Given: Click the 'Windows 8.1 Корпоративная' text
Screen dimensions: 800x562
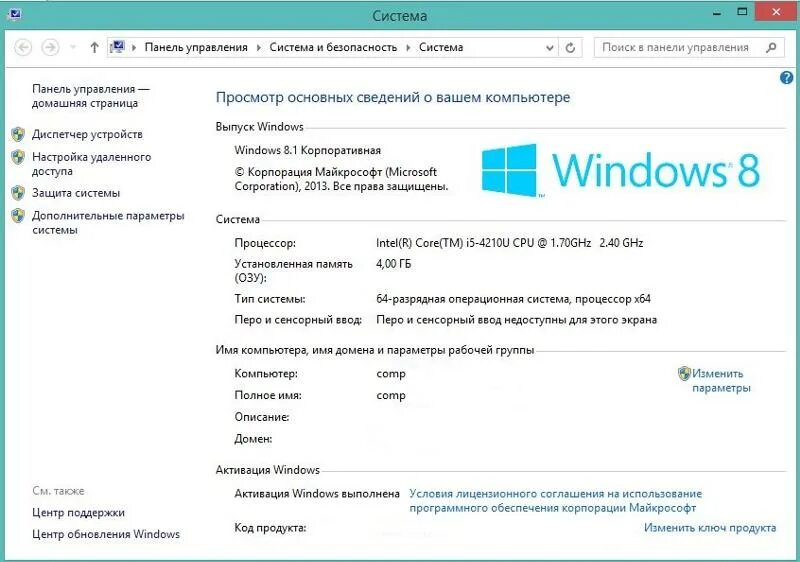Looking at the screenshot, I should 308,150.
